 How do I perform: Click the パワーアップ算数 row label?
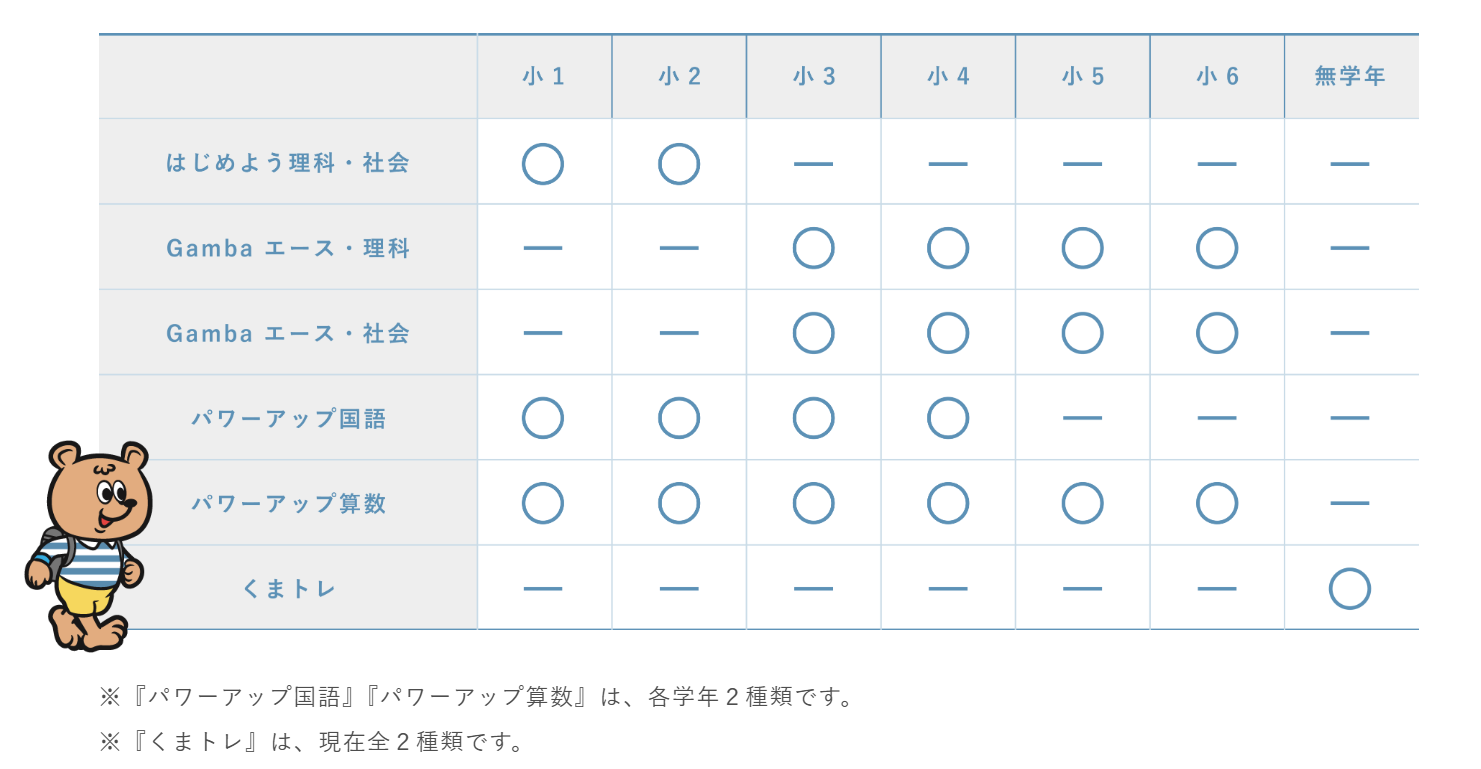tap(289, 503)
